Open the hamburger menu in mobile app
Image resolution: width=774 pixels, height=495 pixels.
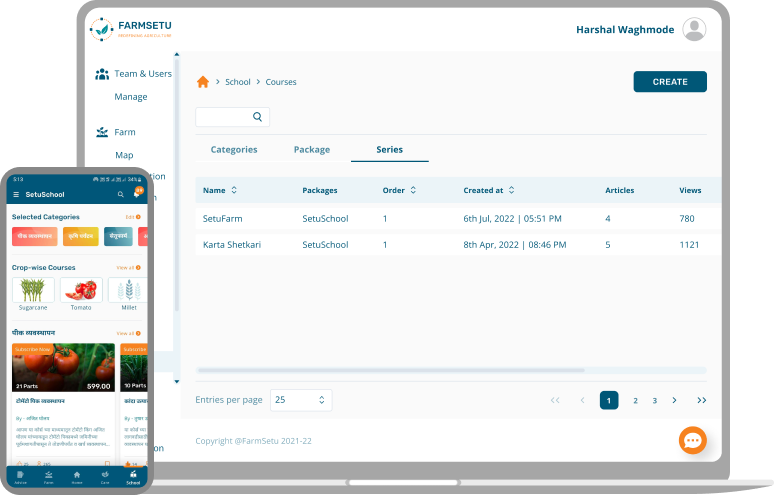pos(16,194)
